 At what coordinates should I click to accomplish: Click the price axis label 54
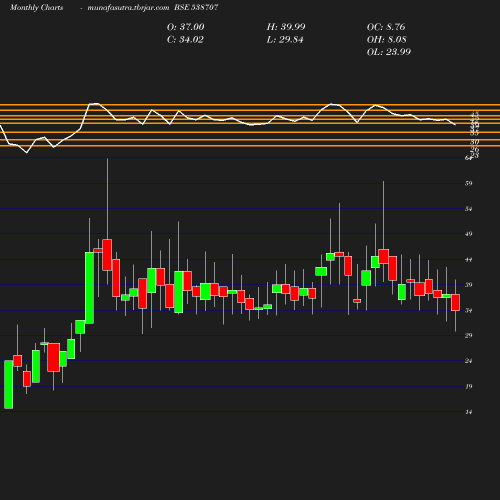469,209
